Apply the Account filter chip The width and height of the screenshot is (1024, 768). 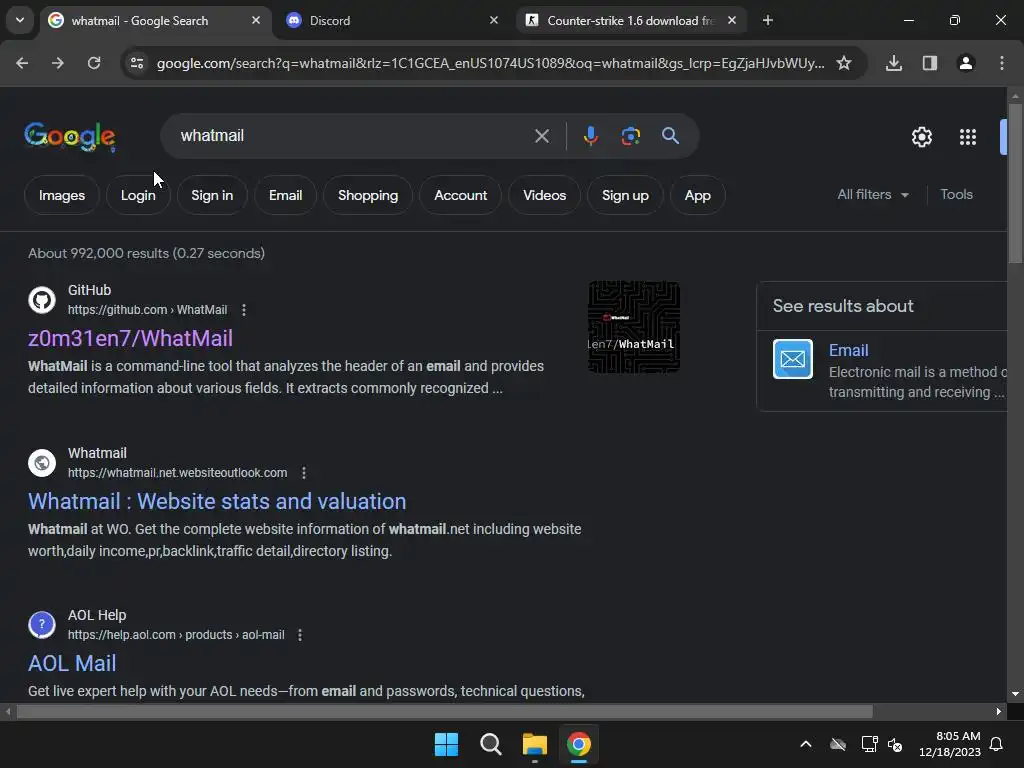tap(460, 195)
